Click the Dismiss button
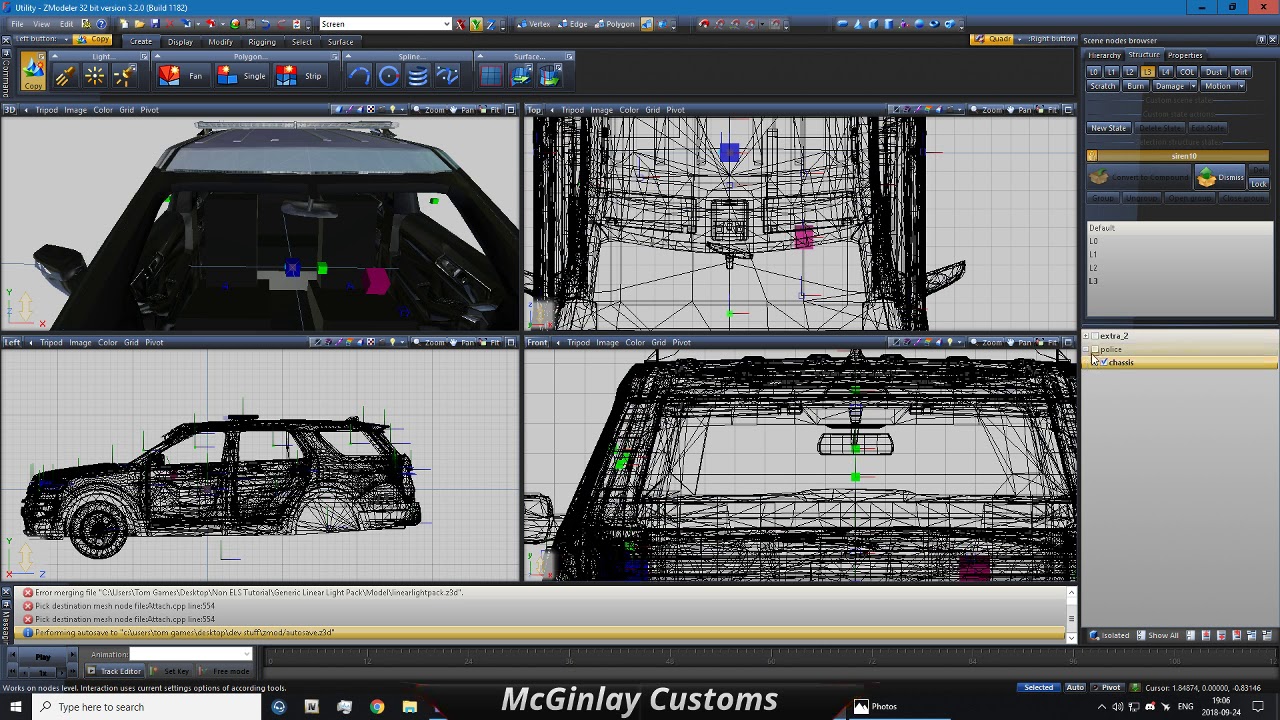Viewport: 1280px width, 720px height. [x=1220, y=178]
